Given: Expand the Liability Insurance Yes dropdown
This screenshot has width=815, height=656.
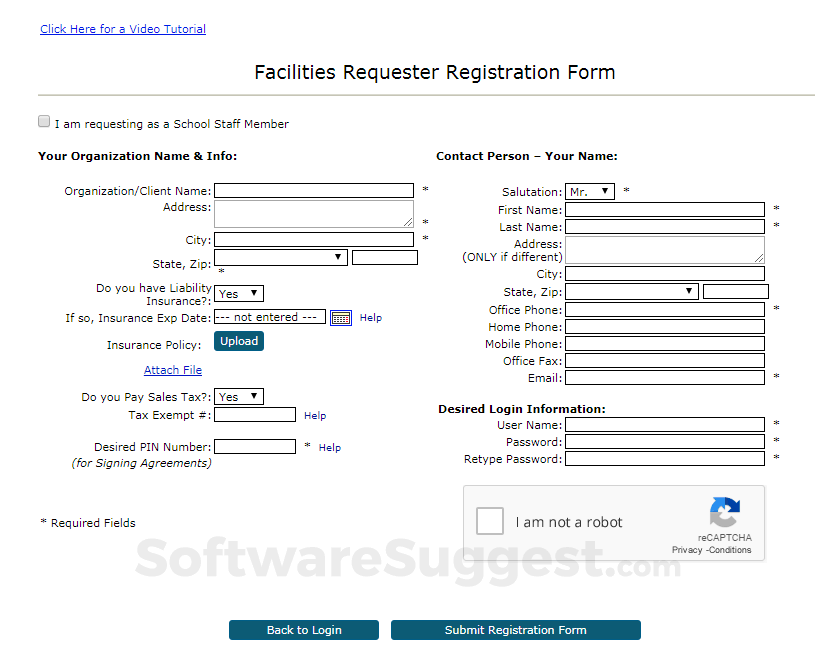Looking at the screenshot, I should [x=239, y=294].
